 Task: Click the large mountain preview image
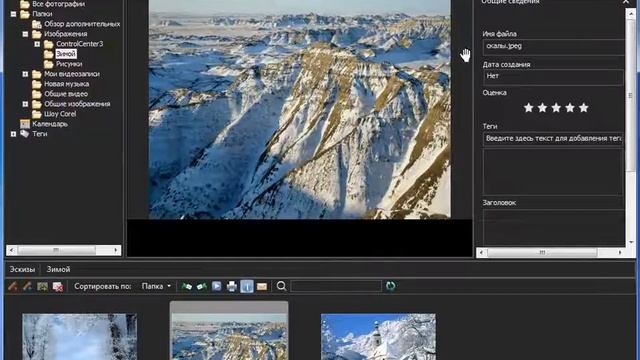pyautogui.click(x=300, y=109)
